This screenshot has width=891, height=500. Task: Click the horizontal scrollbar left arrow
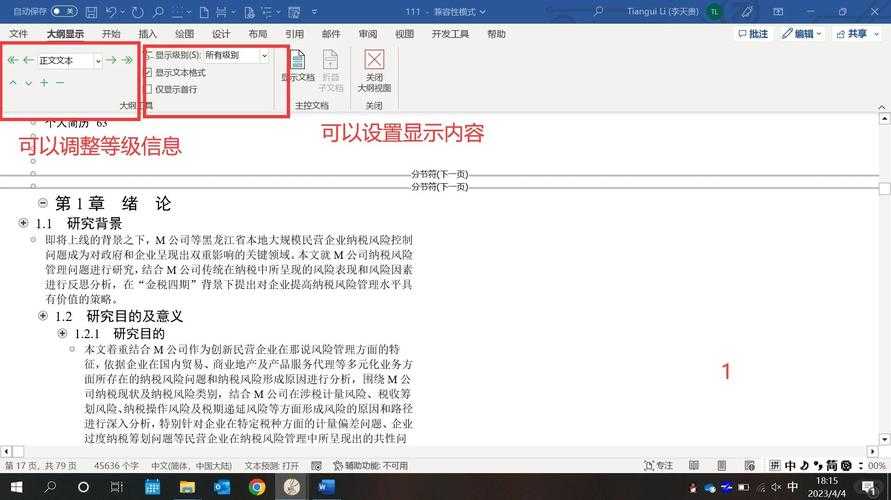pyautogui.click(x=6, y=452)
